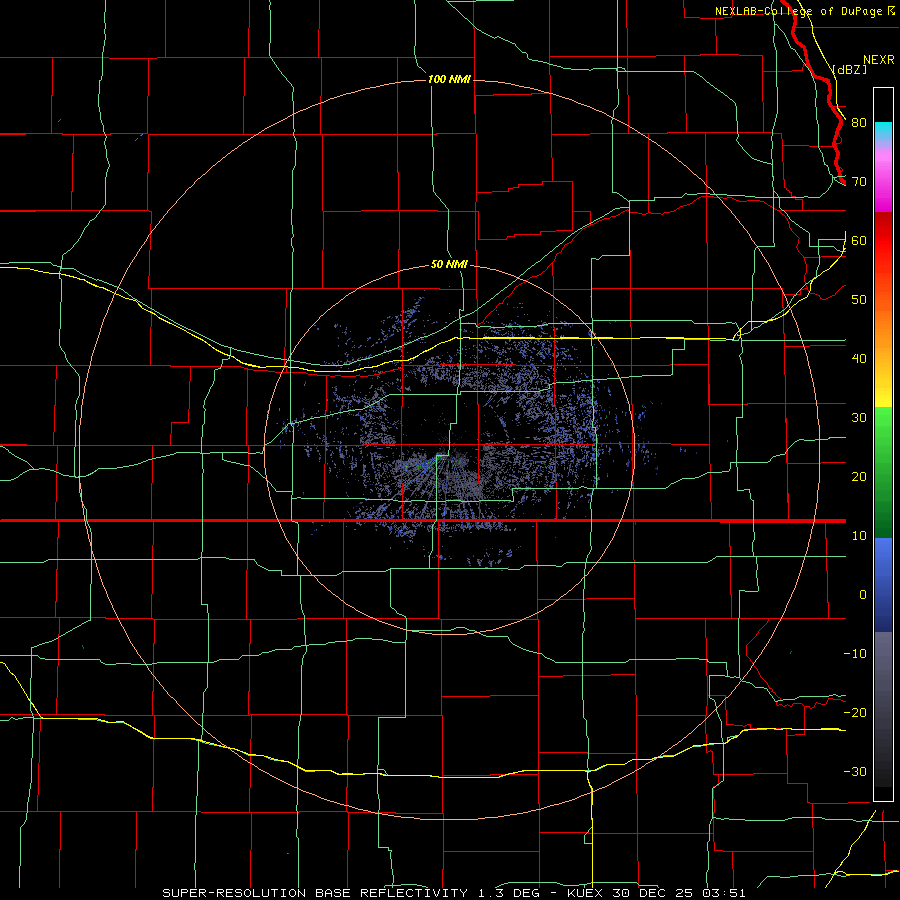Click the blue segment of the color bar
Image resolution: width=900 pixels, height=900 pixels.
pyautogui.click(x=883, y=584)
